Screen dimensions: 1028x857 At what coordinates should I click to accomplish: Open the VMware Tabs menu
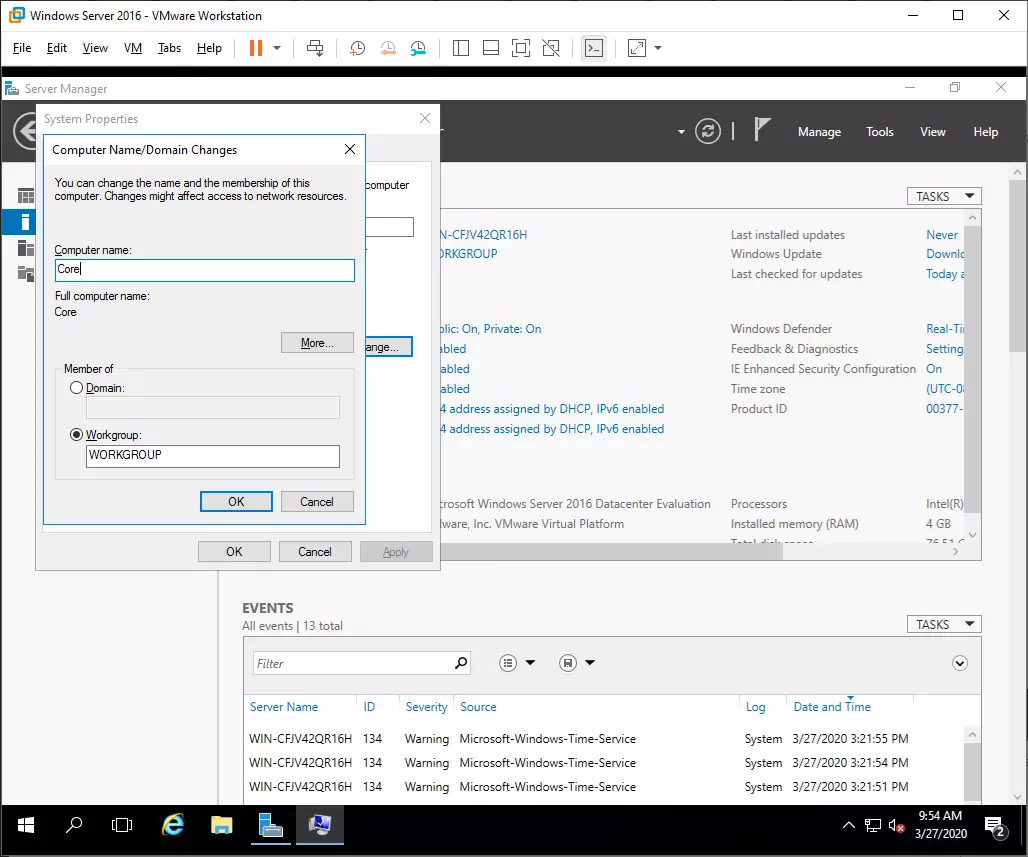(169, 48)
